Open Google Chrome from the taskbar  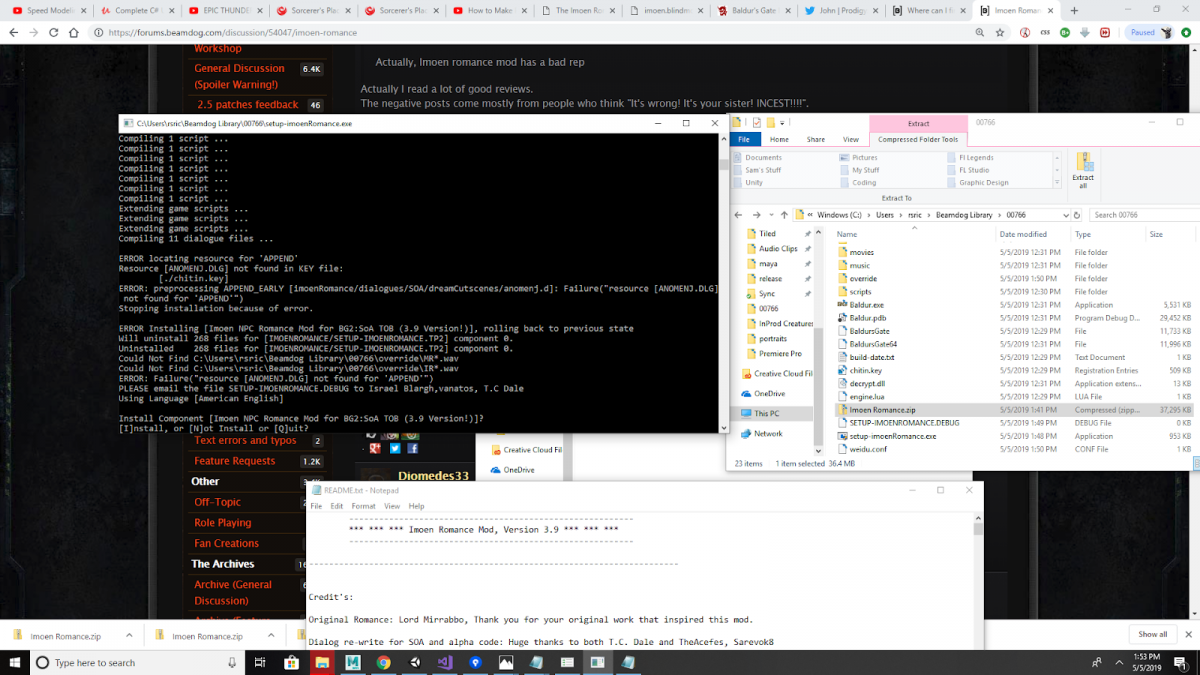(383, 662)
